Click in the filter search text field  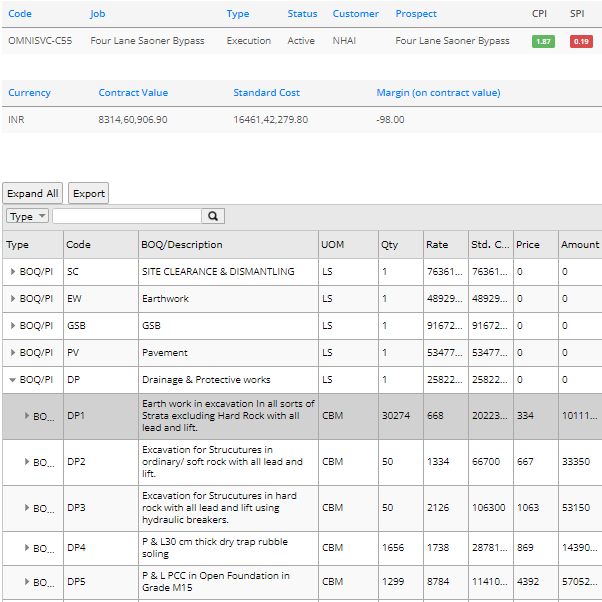tap(127, 216)
